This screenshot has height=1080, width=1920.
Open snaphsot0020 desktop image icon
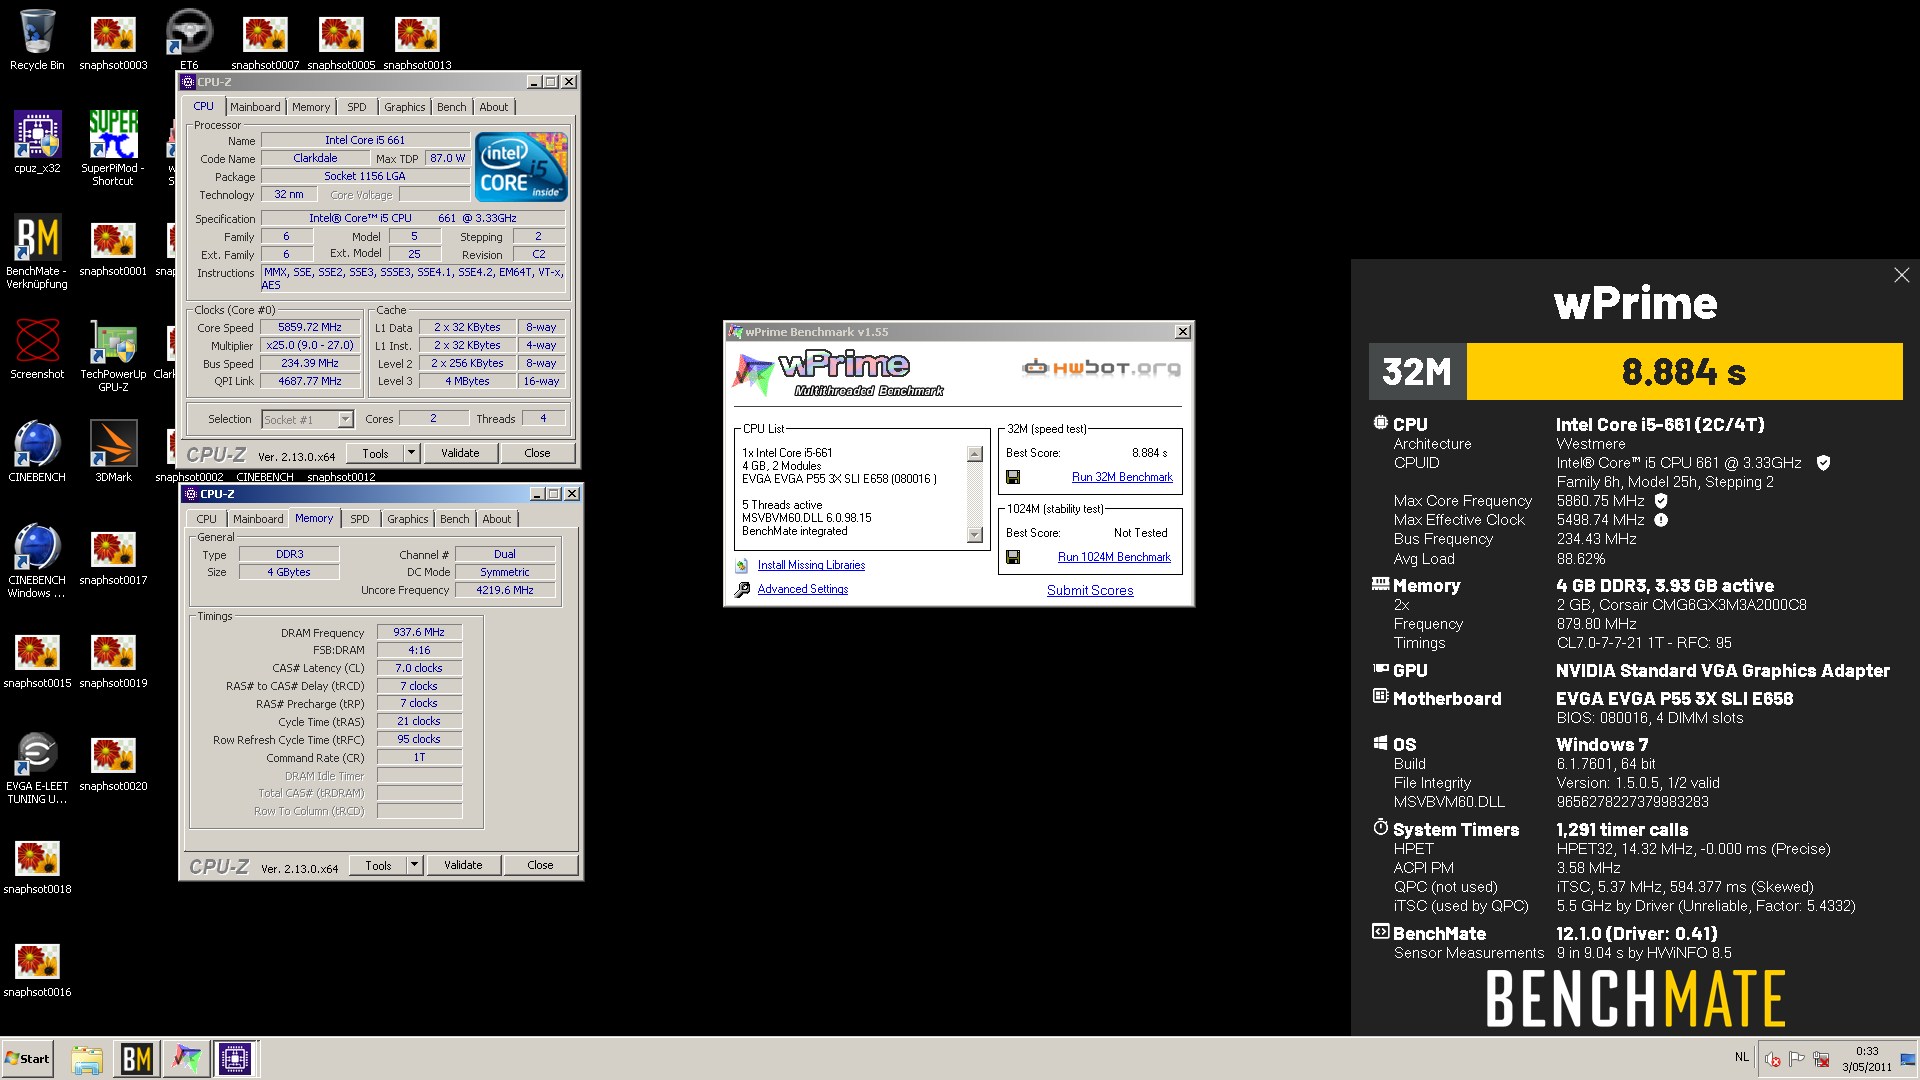113,762
